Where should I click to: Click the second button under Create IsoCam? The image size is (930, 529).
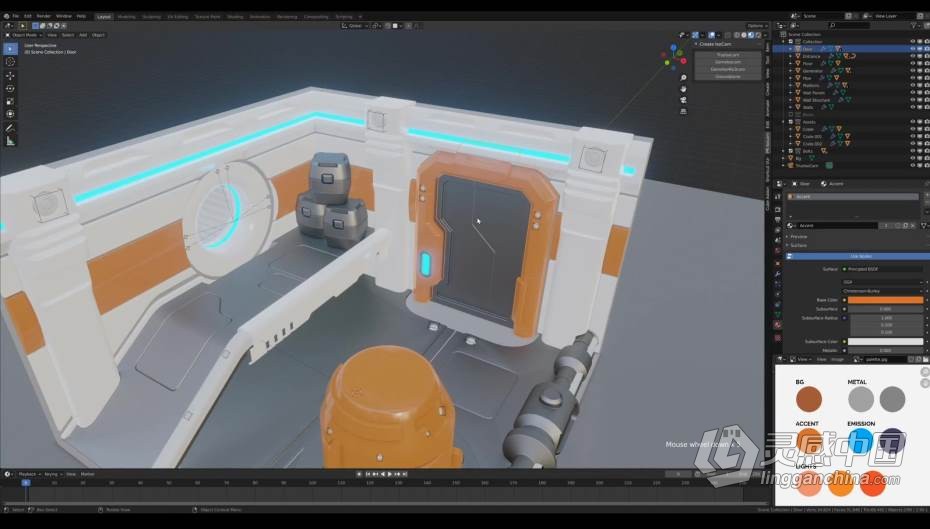coord(728,62)
